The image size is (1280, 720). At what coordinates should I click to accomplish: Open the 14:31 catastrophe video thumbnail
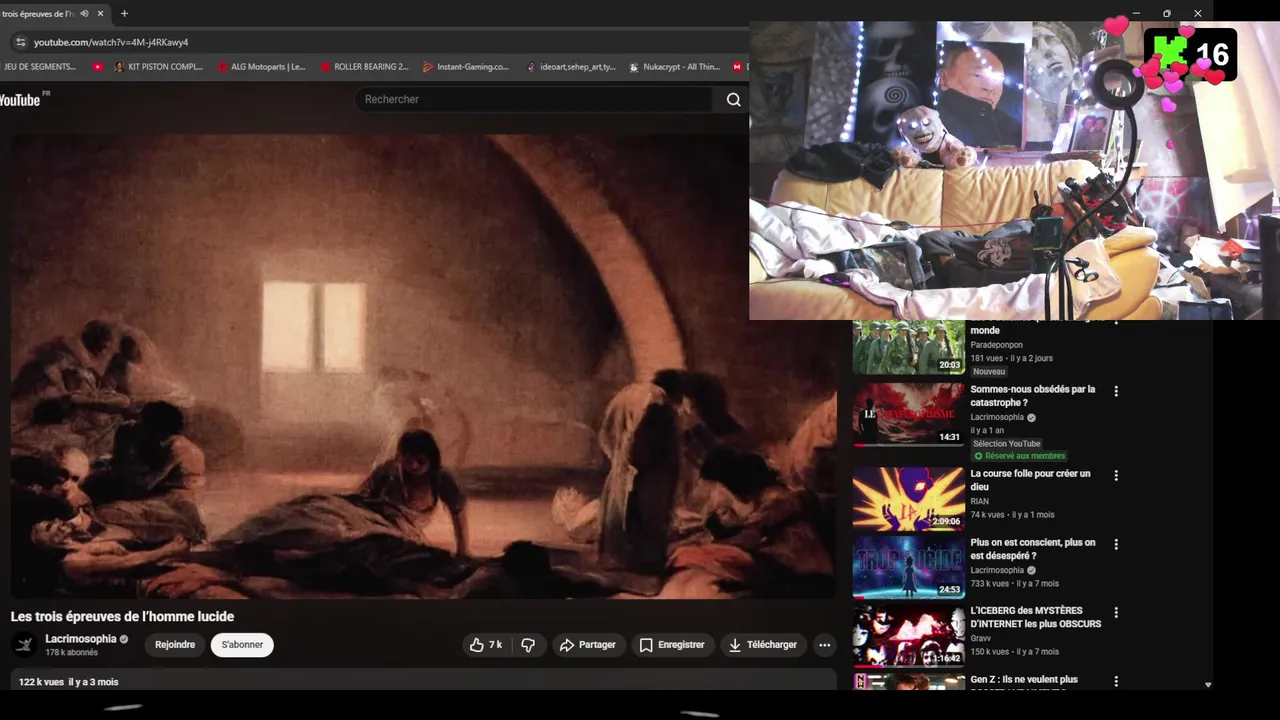[x=908, y=414]
